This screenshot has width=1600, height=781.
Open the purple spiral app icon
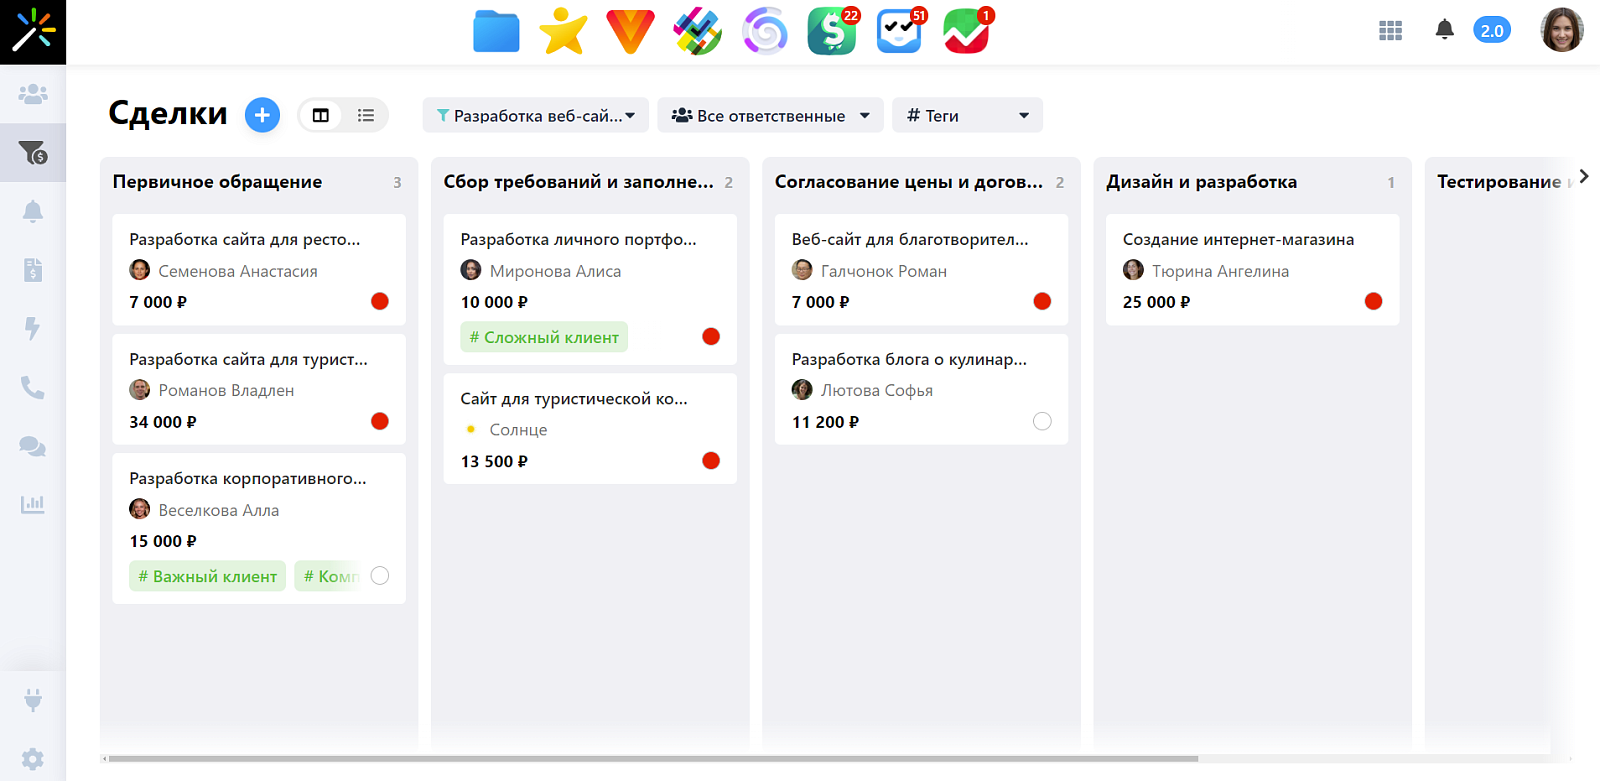pyautogui.click(x=765, y=31)
